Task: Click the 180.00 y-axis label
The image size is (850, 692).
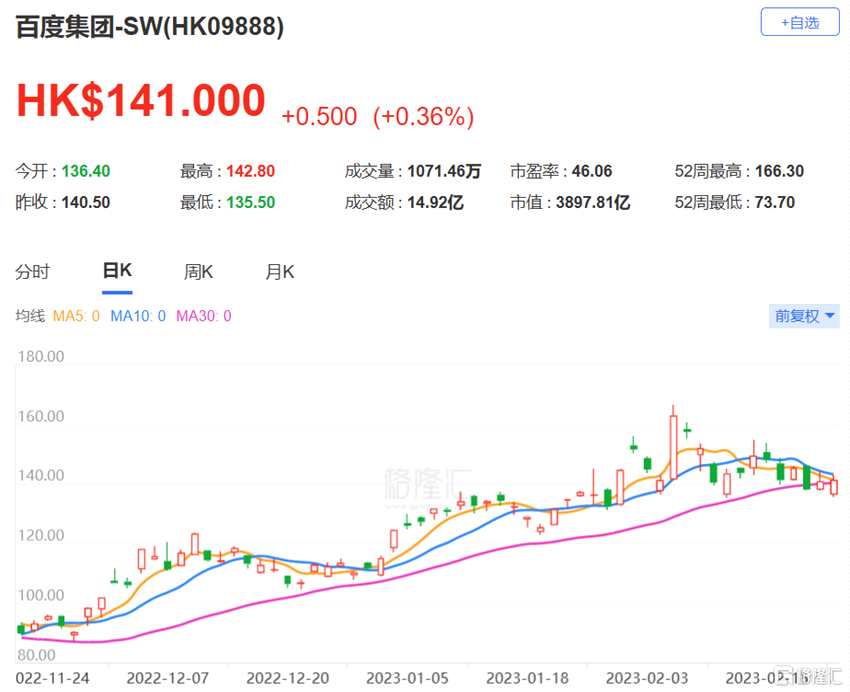Action: [41, 357]
